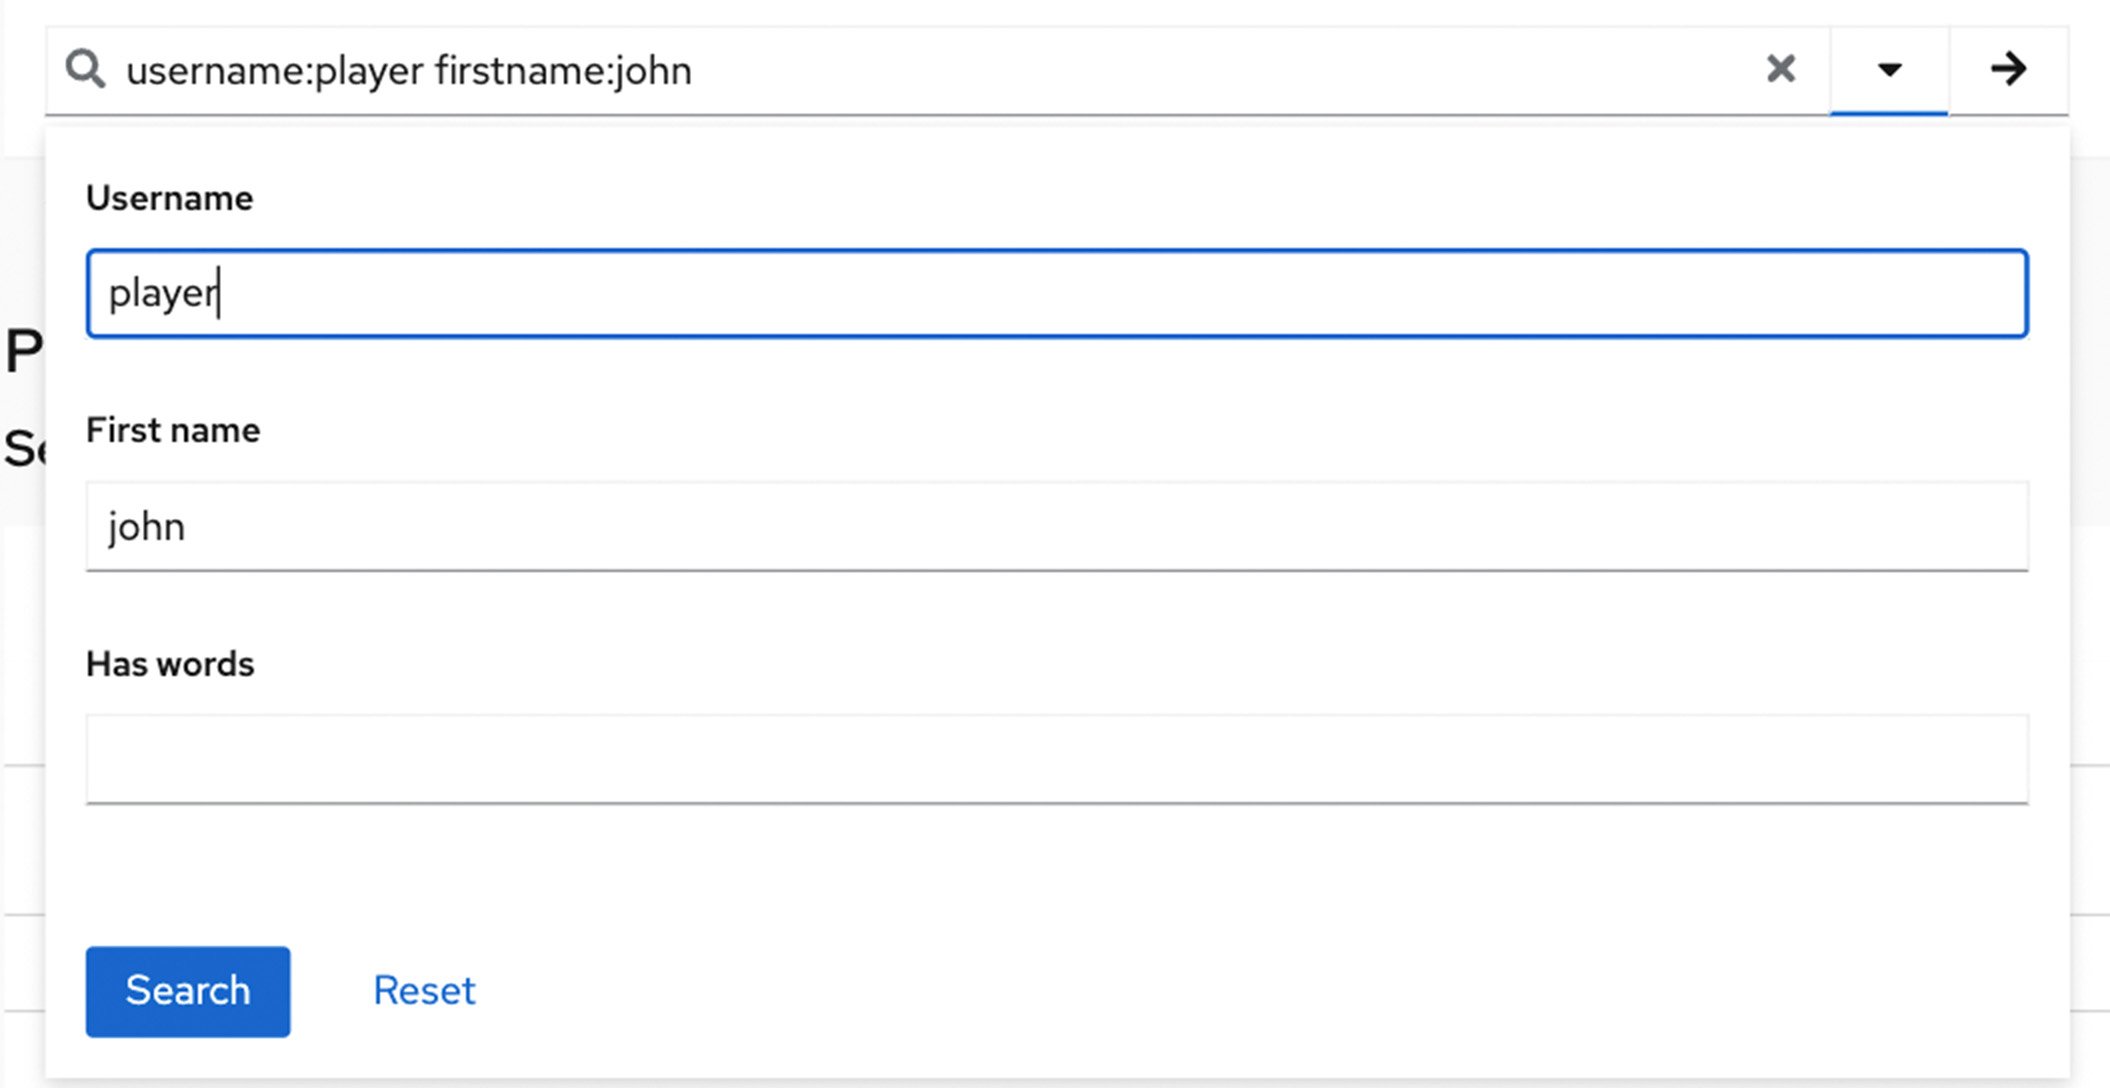Expand the advanced search dropdown panel

1891,68
